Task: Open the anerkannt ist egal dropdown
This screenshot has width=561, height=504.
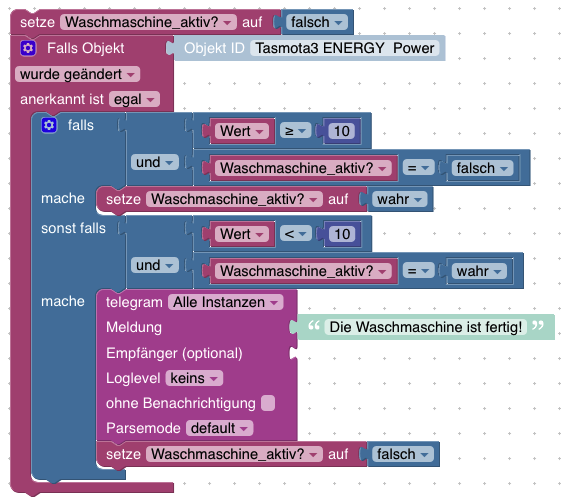Action: (x=134, y=99)
